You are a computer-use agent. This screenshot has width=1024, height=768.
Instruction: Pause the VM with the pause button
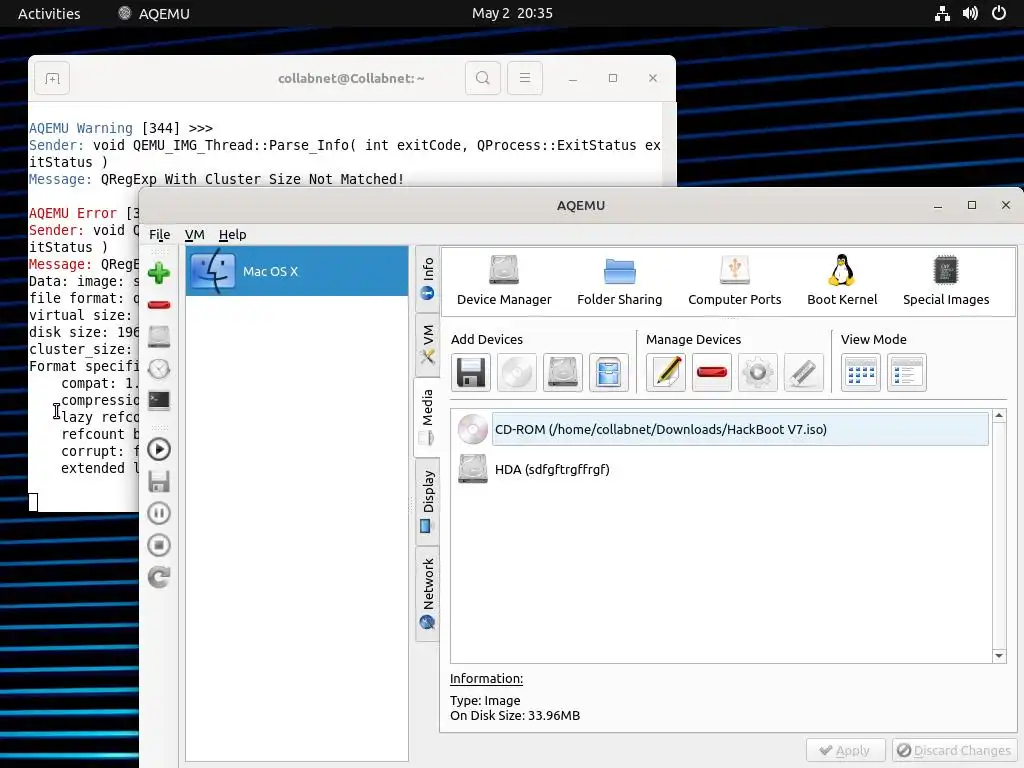coord(159,513)
